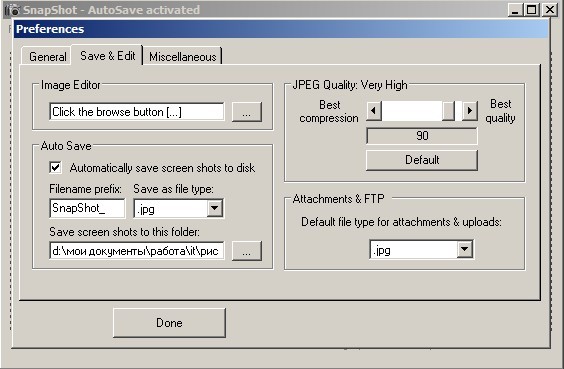Click 'Save screen shots to this folder:' label
The image size is (564, 369).
[x=124, y=232]
